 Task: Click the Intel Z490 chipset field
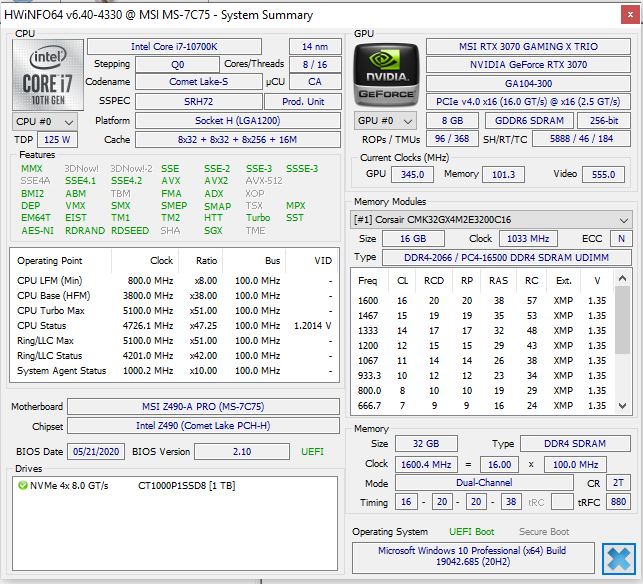pyautogui.click(x=203, y=426)
